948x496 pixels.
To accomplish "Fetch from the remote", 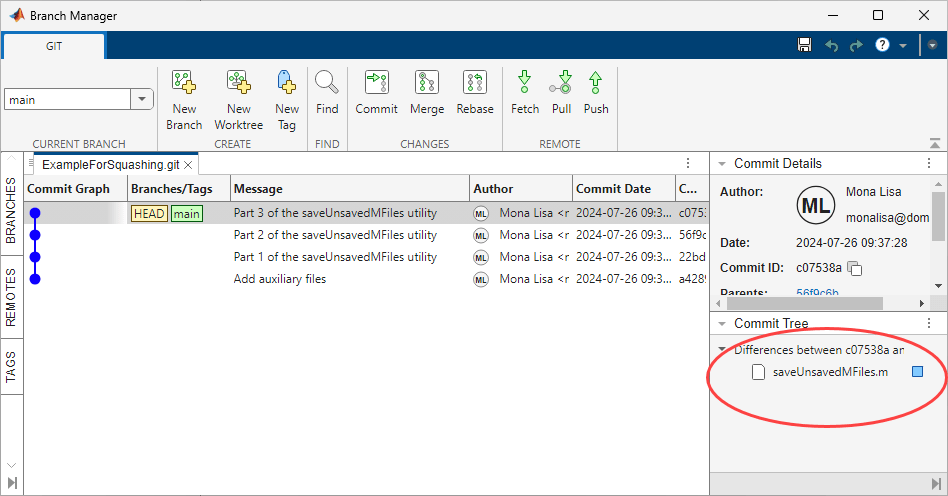I will [524, 84].
